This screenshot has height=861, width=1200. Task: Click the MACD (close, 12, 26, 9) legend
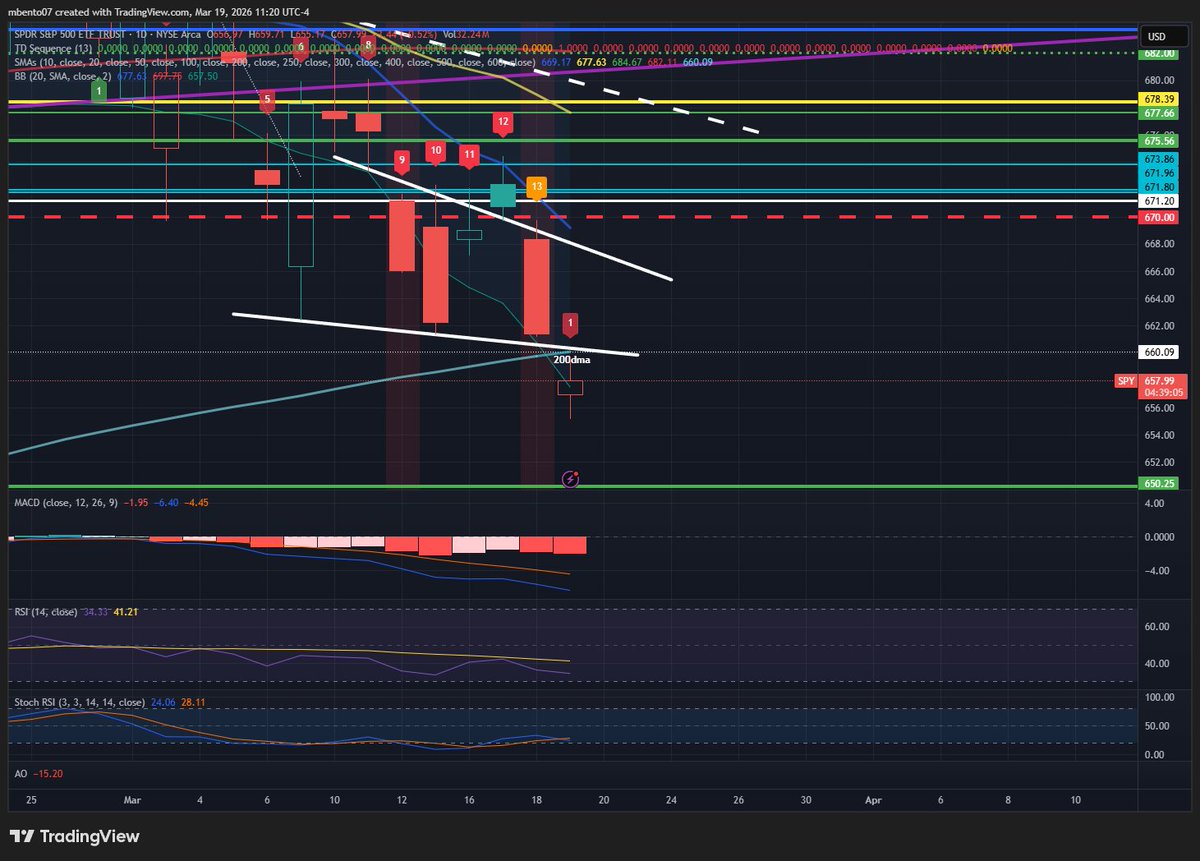[65, 502]
